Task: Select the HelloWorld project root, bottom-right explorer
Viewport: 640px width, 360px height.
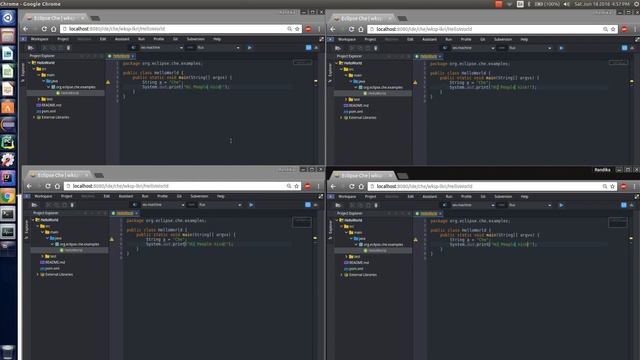Action: tap(351, 220)
